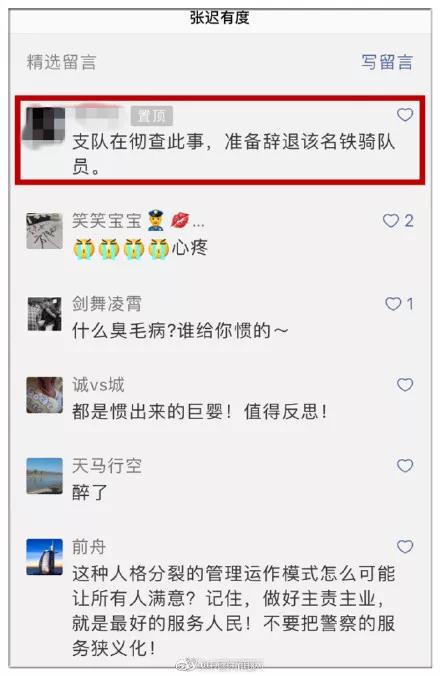This screenshot has height=676, width=440.
Task: Like 剑舞凌霄's comment with heart icon
Action: [x=393, y=304]
